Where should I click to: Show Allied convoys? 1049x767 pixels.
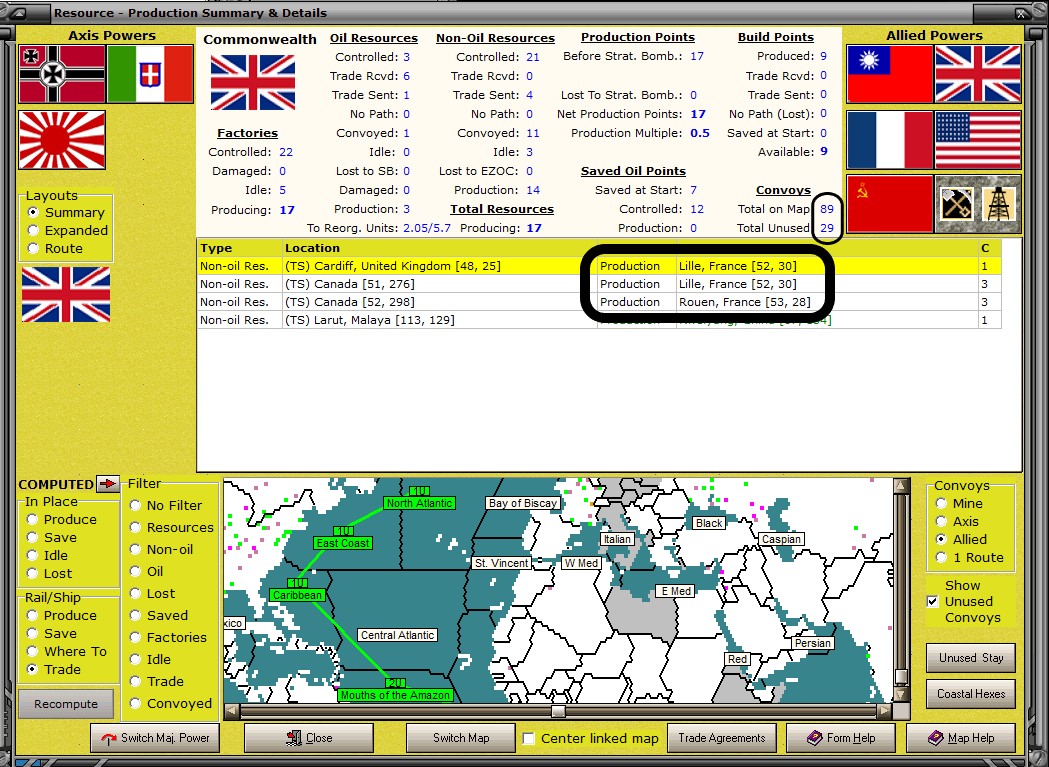pos(961,539)
